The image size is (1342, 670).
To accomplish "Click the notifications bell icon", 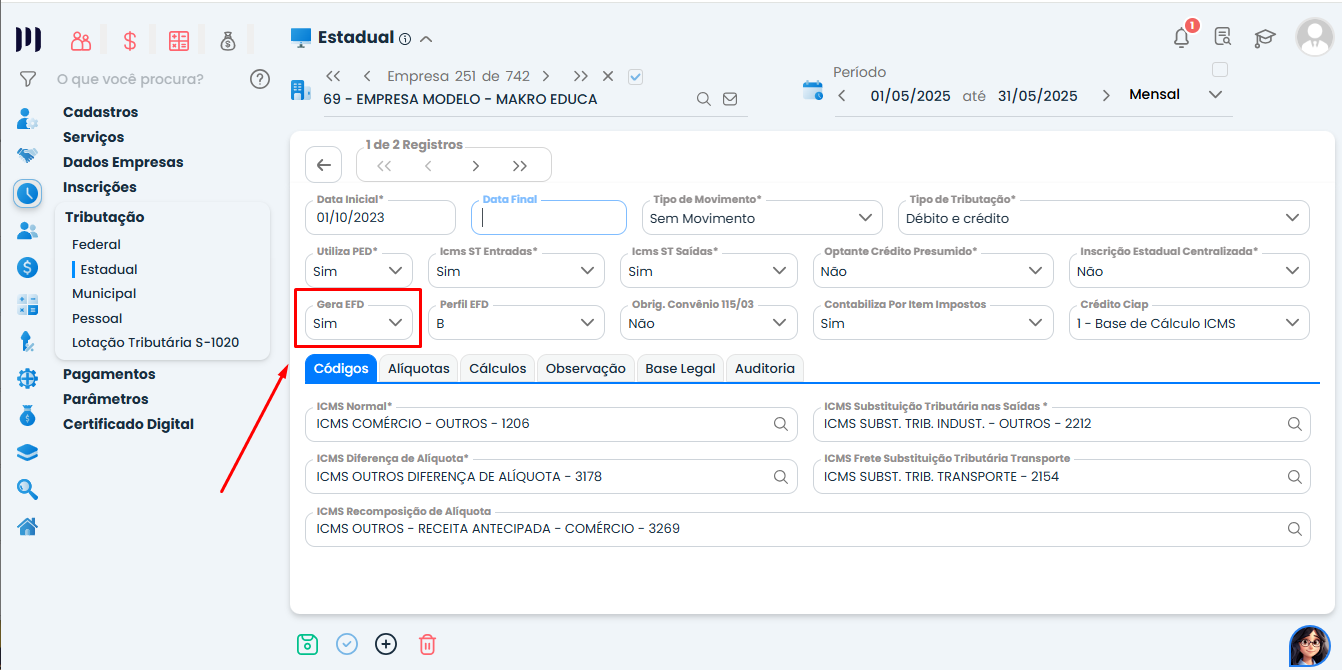I will tap(1182, 38).
